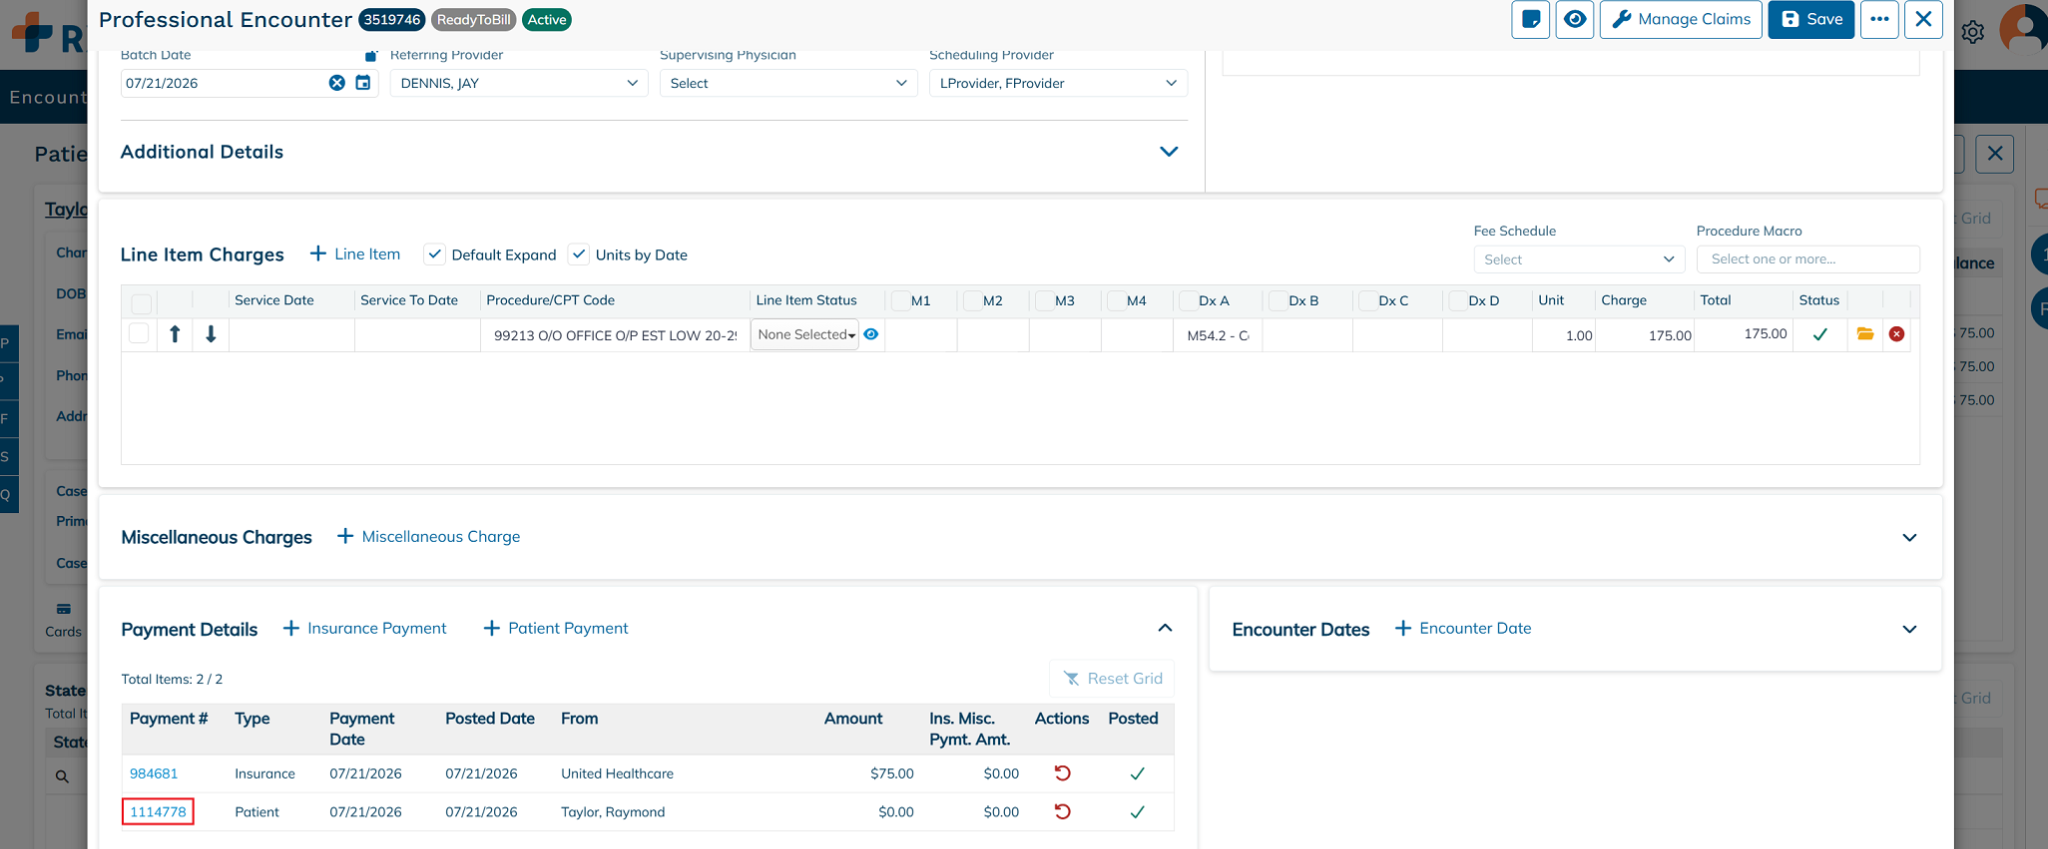Screen dimensions: 2048x849
Task: Open Batch Date calendar picker
Action: [363, 83]
